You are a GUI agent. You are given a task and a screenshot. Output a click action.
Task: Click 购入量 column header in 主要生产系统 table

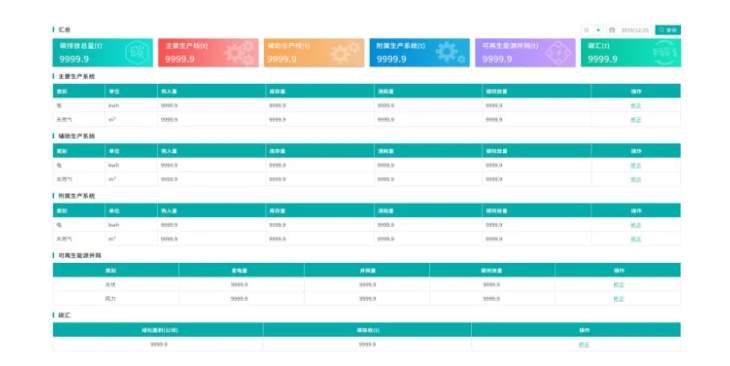pyautogui.click(x=212, y=91)
